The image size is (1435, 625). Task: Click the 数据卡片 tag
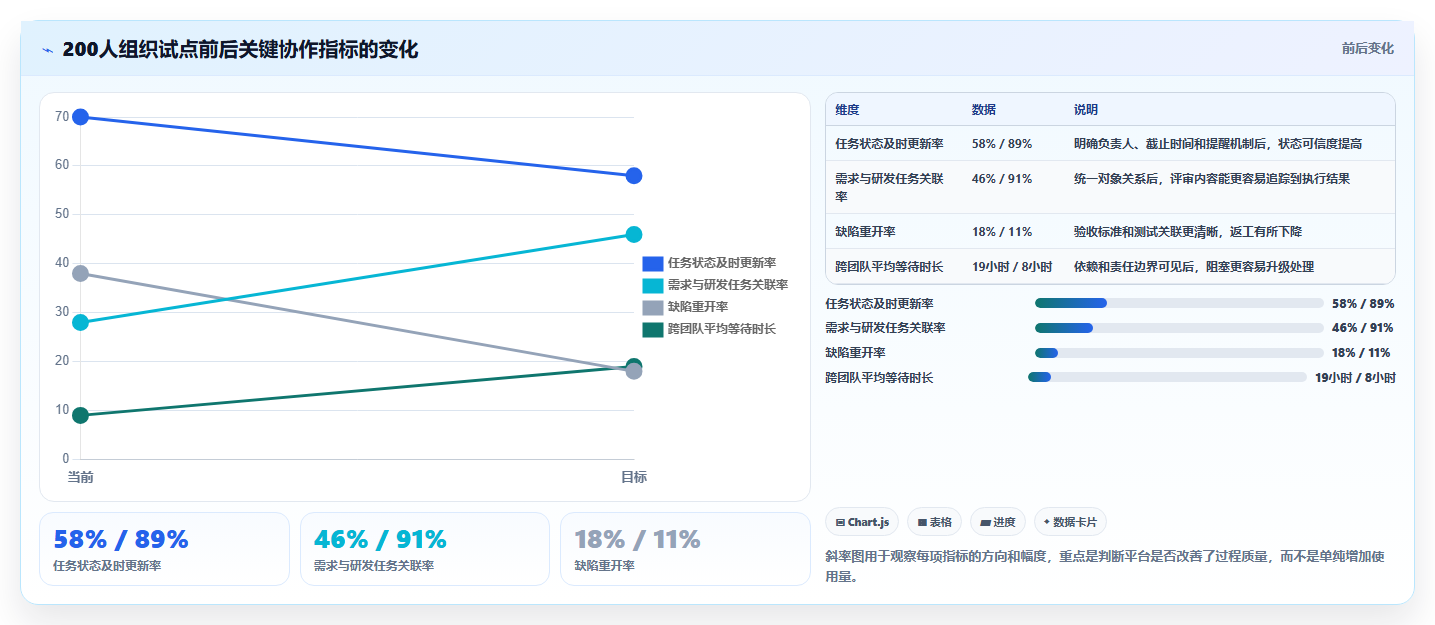(1070, 522)
